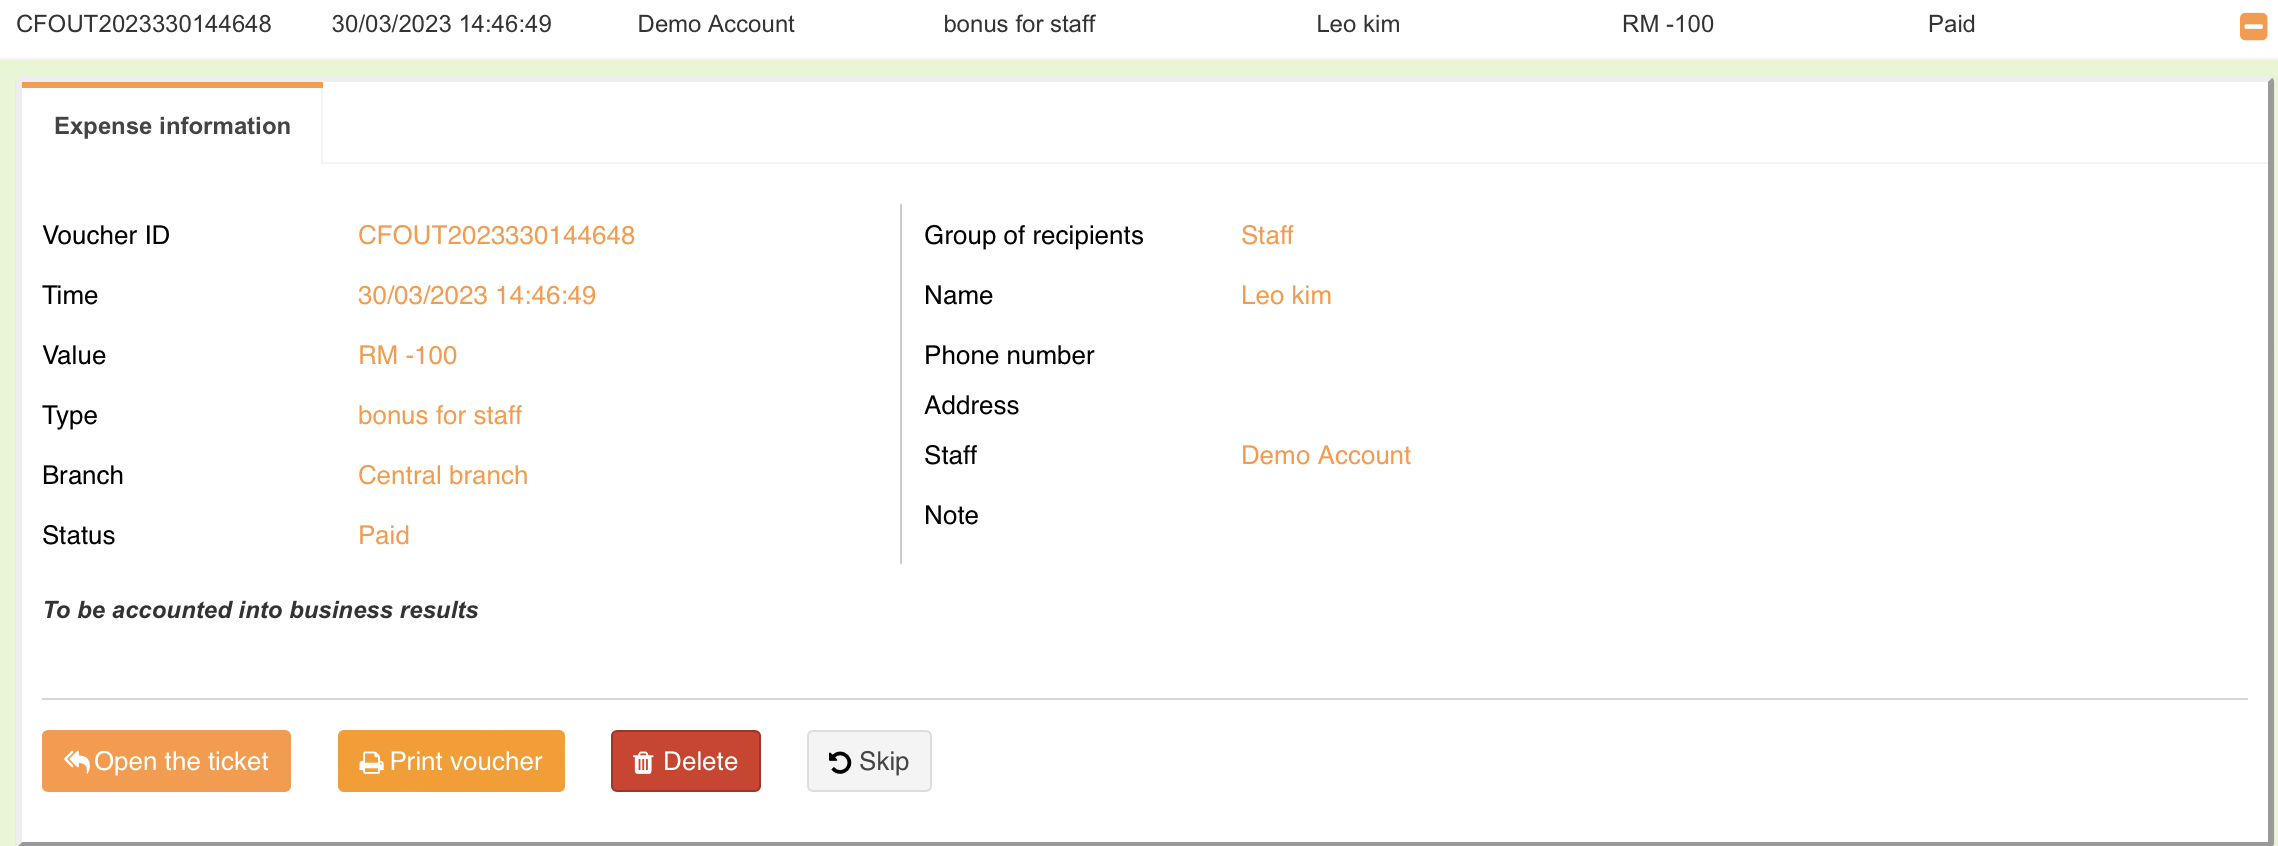Viewport: 2278px width, 846px height.
Task: Click the trash icon on the Delete button
Action: tap(643, 763)
